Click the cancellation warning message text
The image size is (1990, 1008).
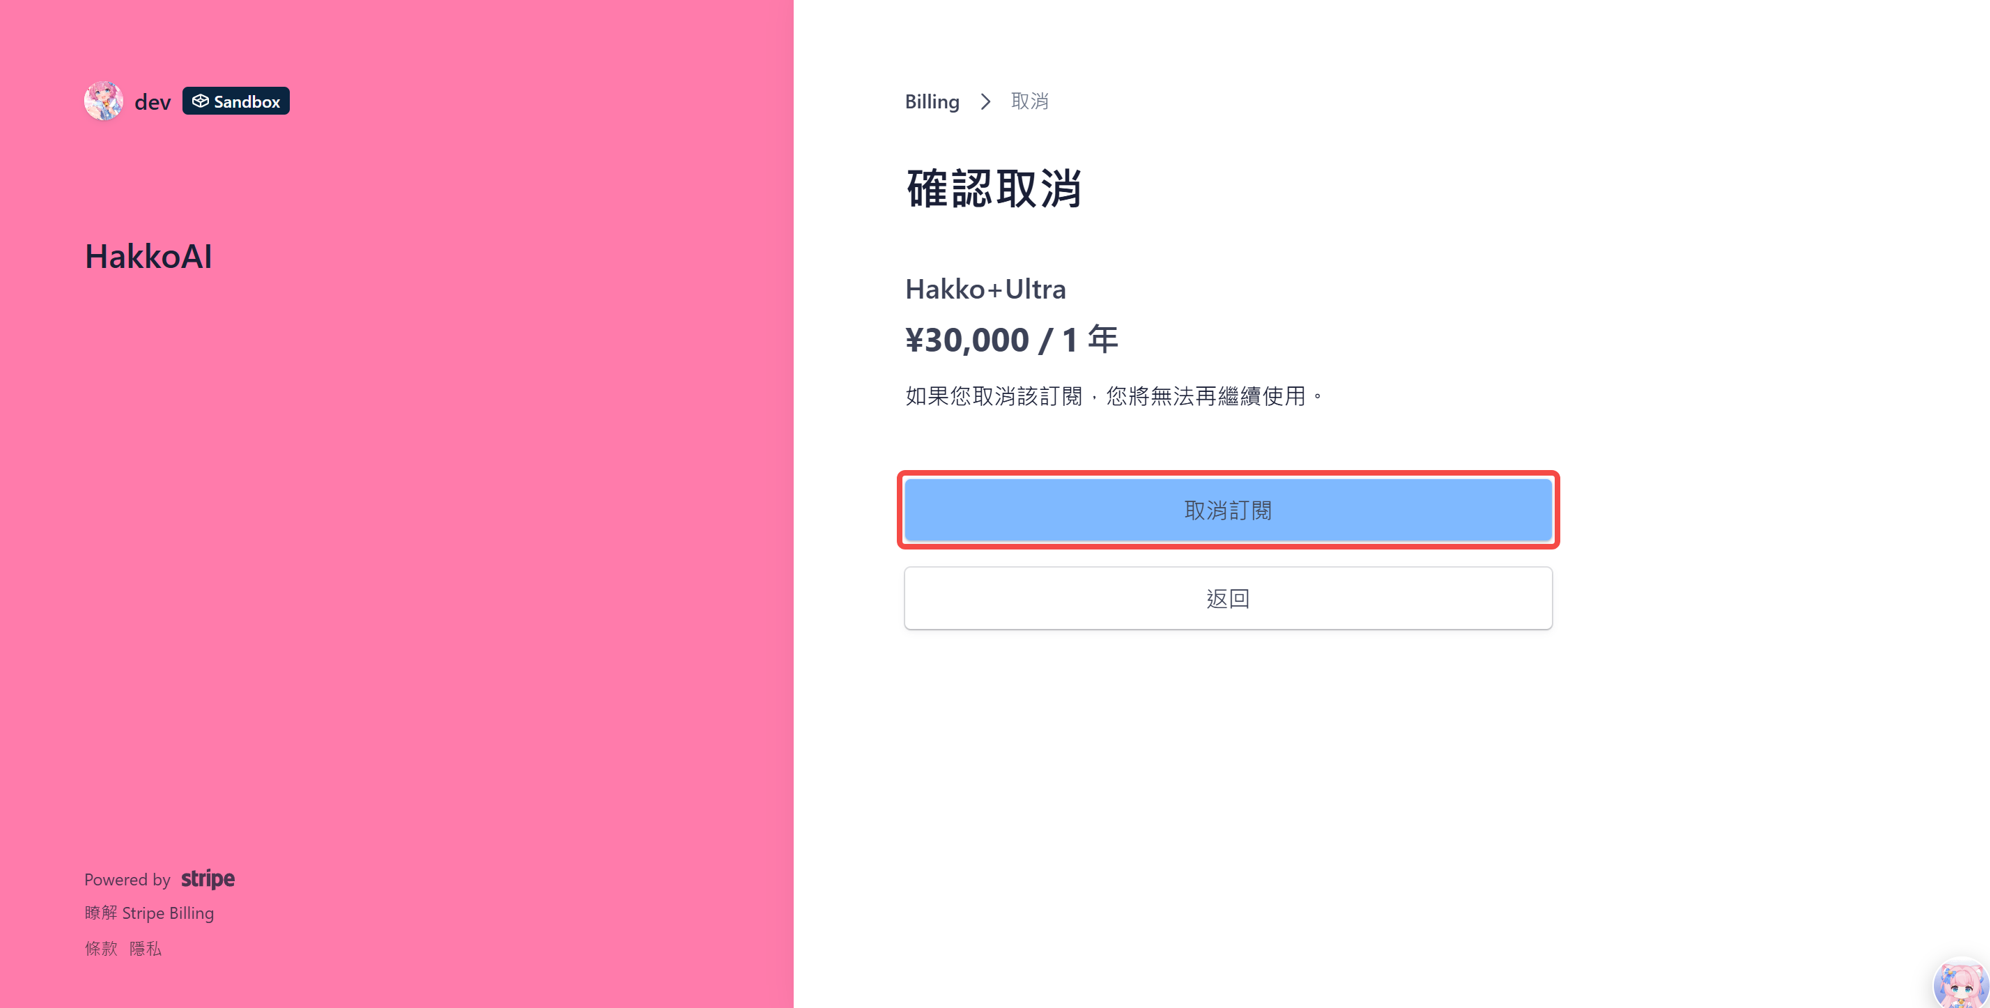point(1115,396)
